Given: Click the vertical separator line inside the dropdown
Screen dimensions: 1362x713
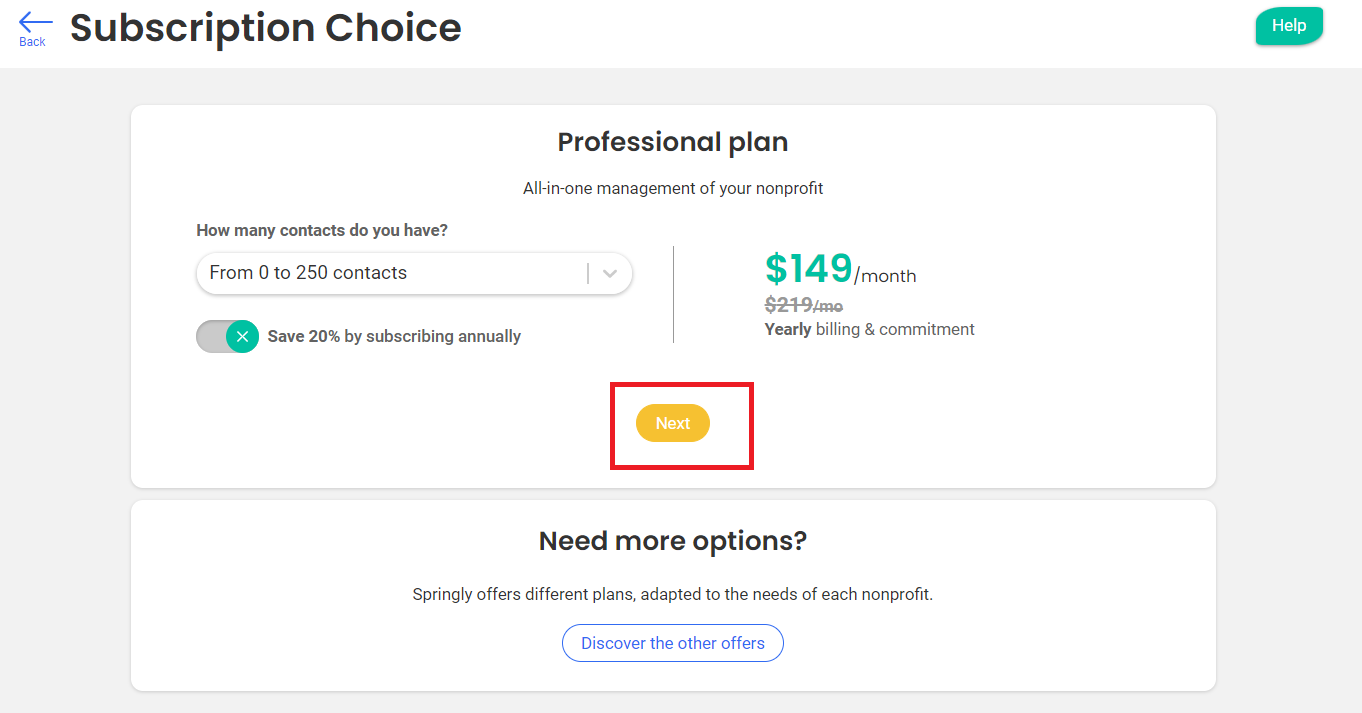Looking at the screenshot, I should point(588,273).
